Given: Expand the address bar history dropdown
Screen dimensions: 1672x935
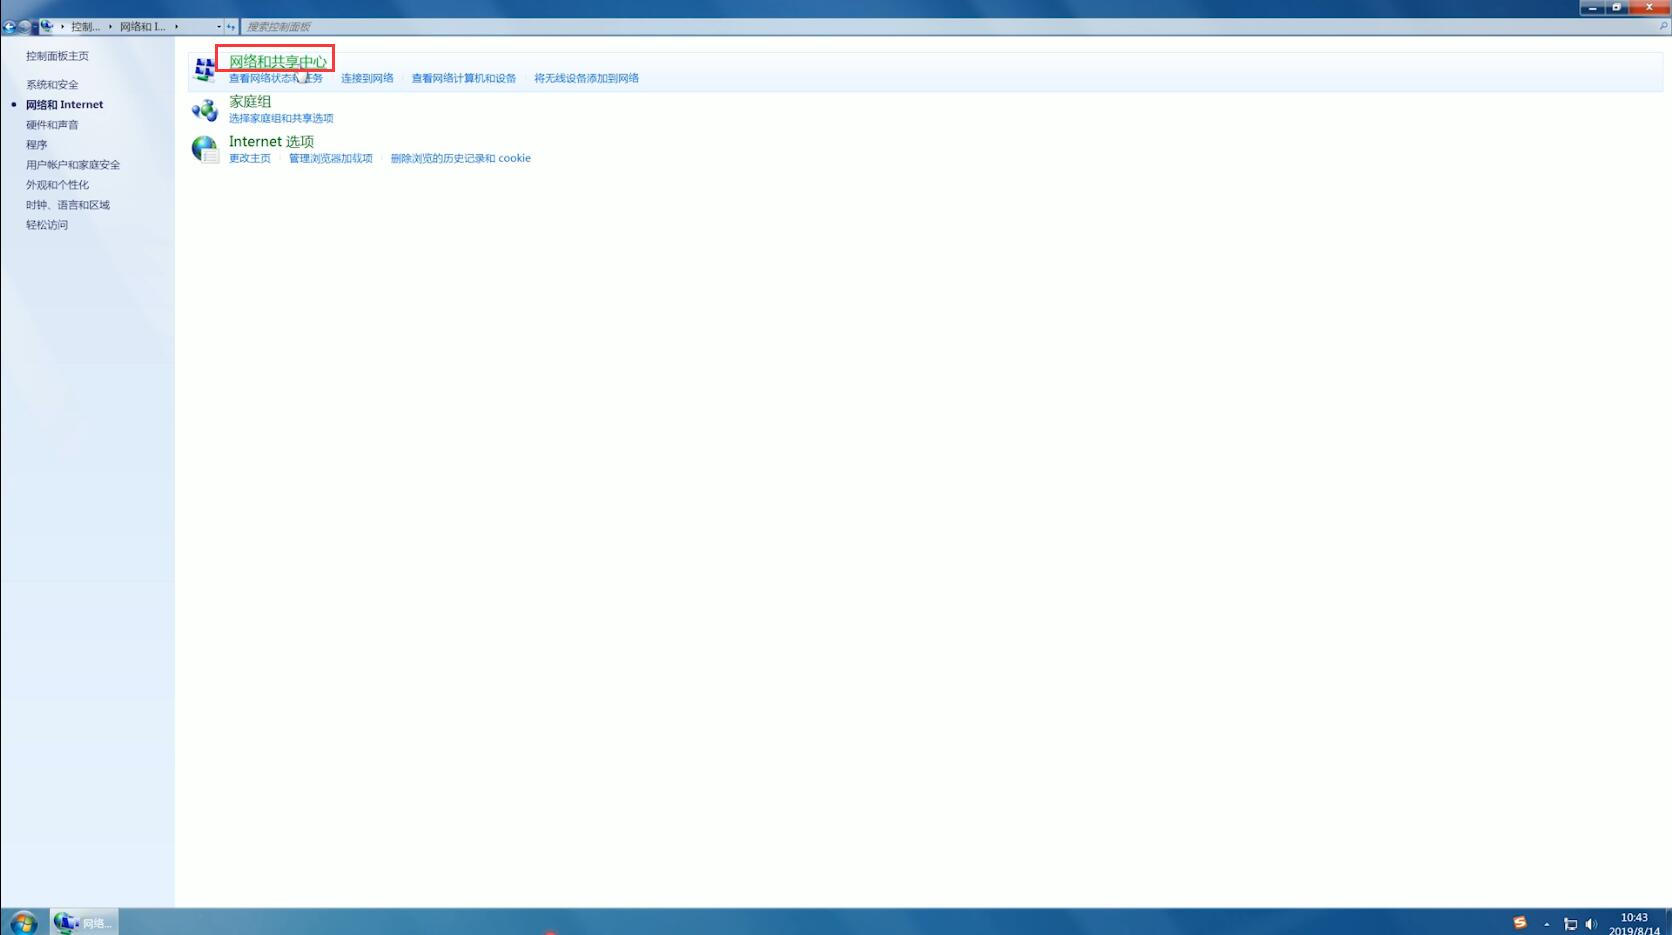Looking at the screenshot, I should pos(219,27).
